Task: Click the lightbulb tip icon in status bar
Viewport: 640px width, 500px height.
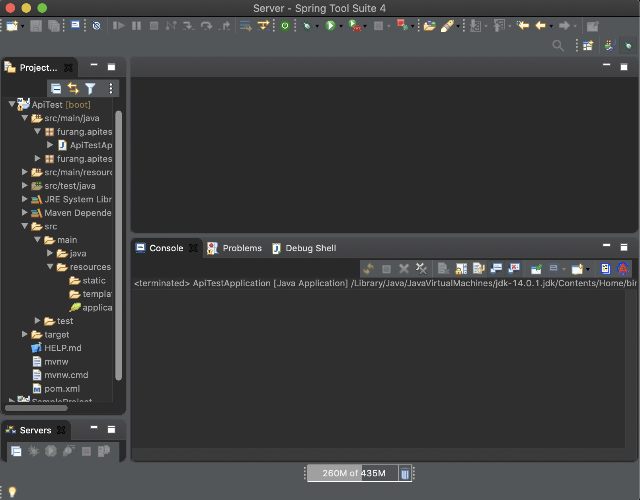Action: [12, 491]
